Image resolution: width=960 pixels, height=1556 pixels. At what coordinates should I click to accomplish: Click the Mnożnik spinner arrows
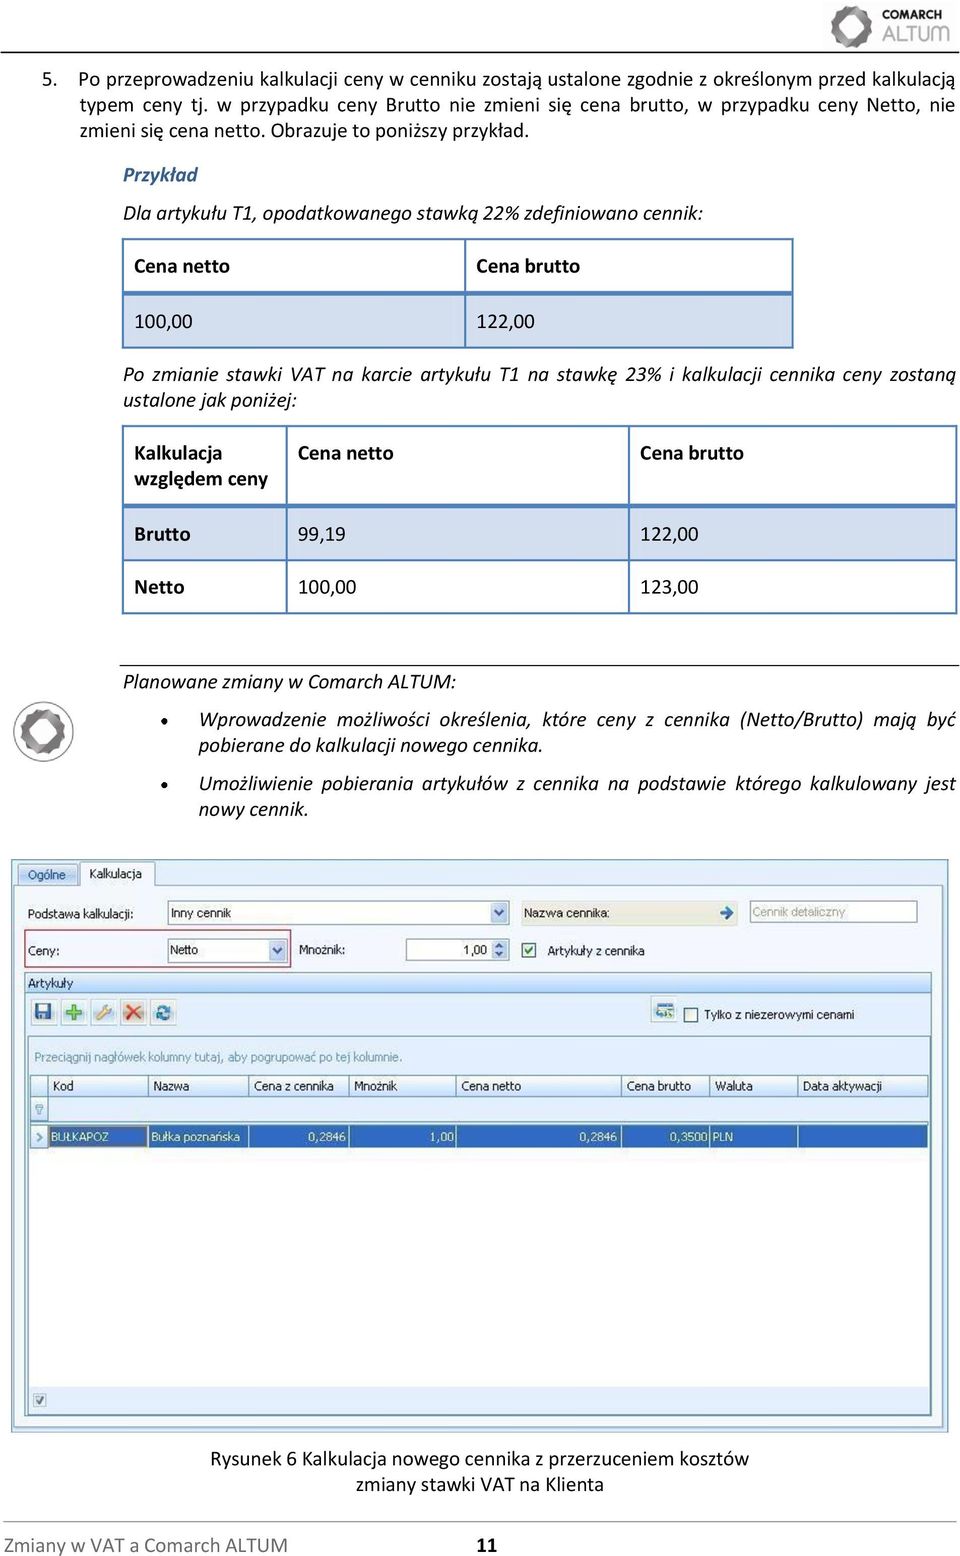(500, 950)
